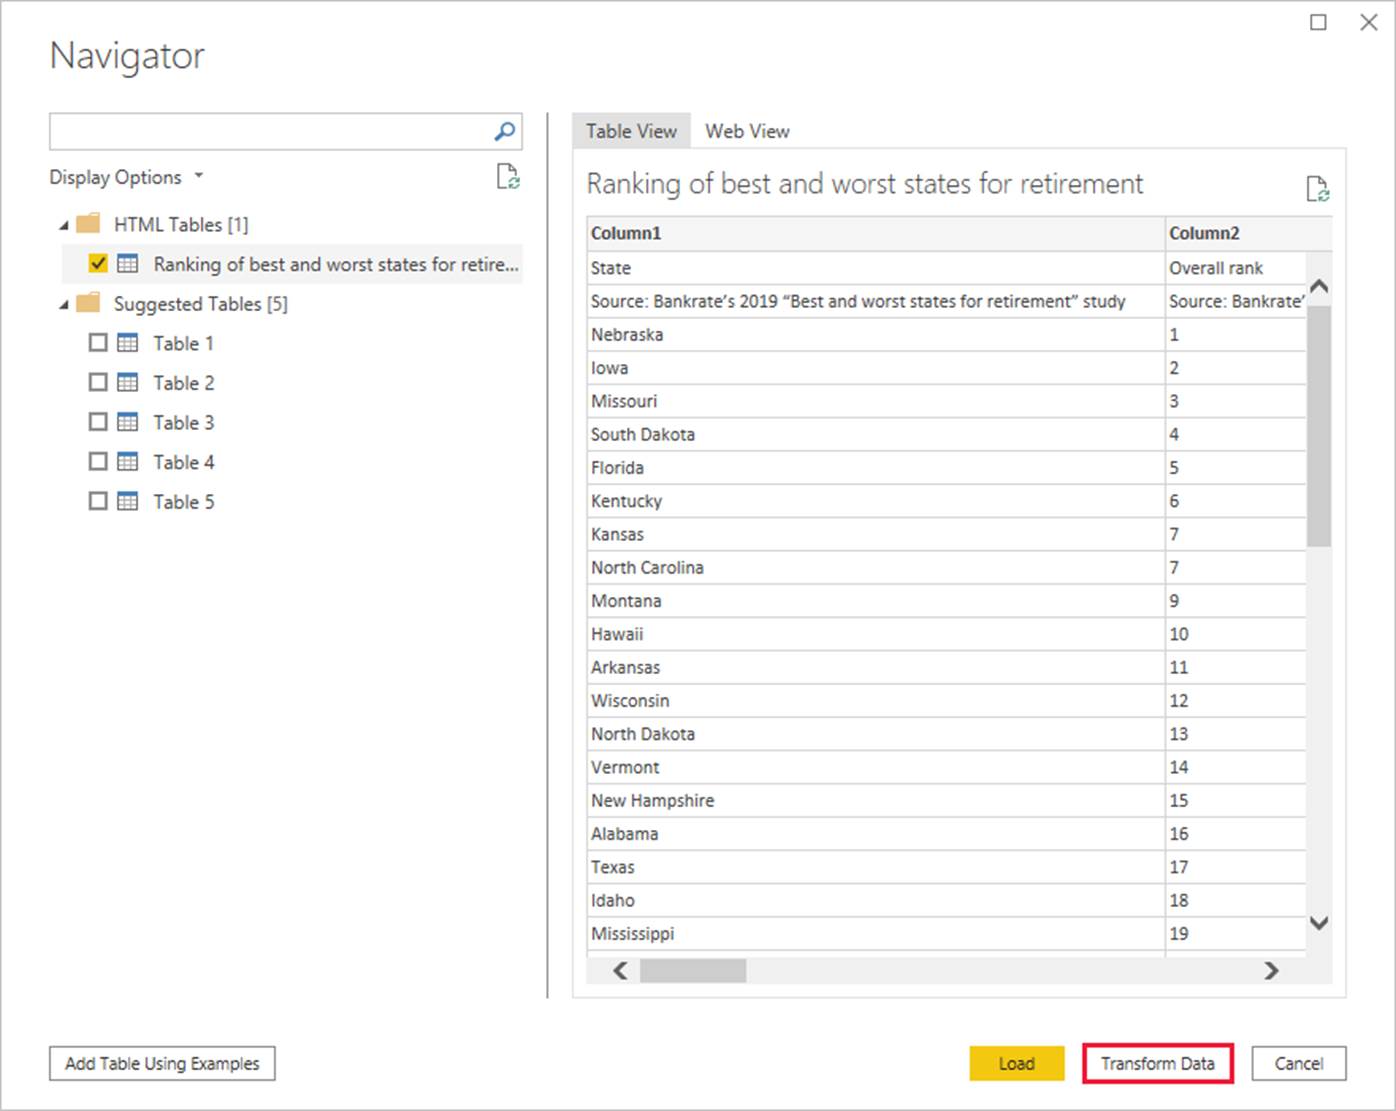Click the refresh icon beside Display Options
Viewport: 1396px width, 1111px height.
point(508,177)
